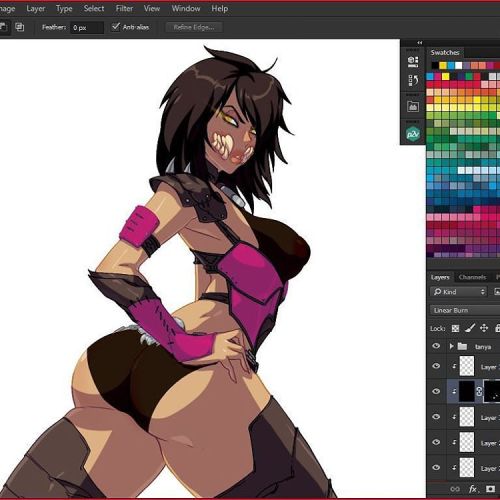Viewport: 500px width, 500px height.
Task: Click the pixel layer filter icon beside Kind
Action: tap(497, 292)
